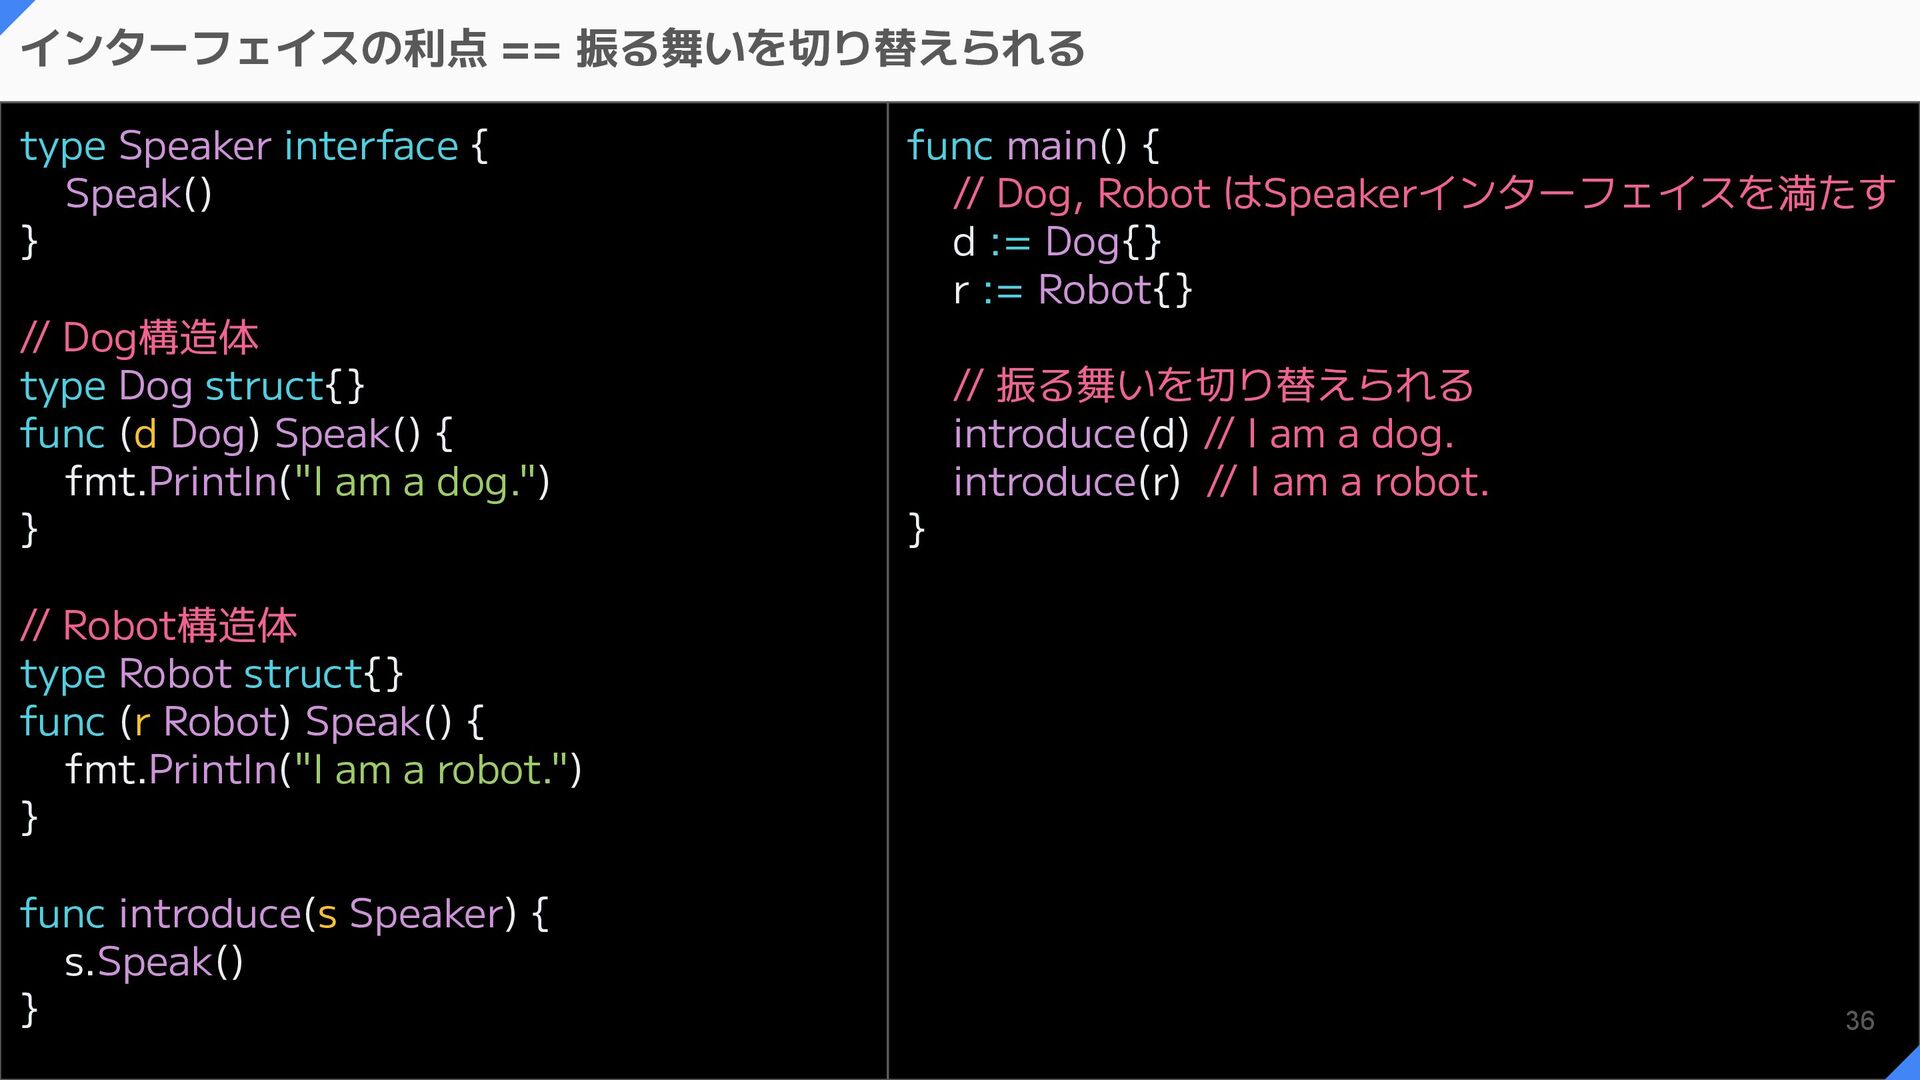The width and height of the screenshot is (1920, 1080).
Task: Click the line 'type Speaker interface {'
Action: point(254,147)
